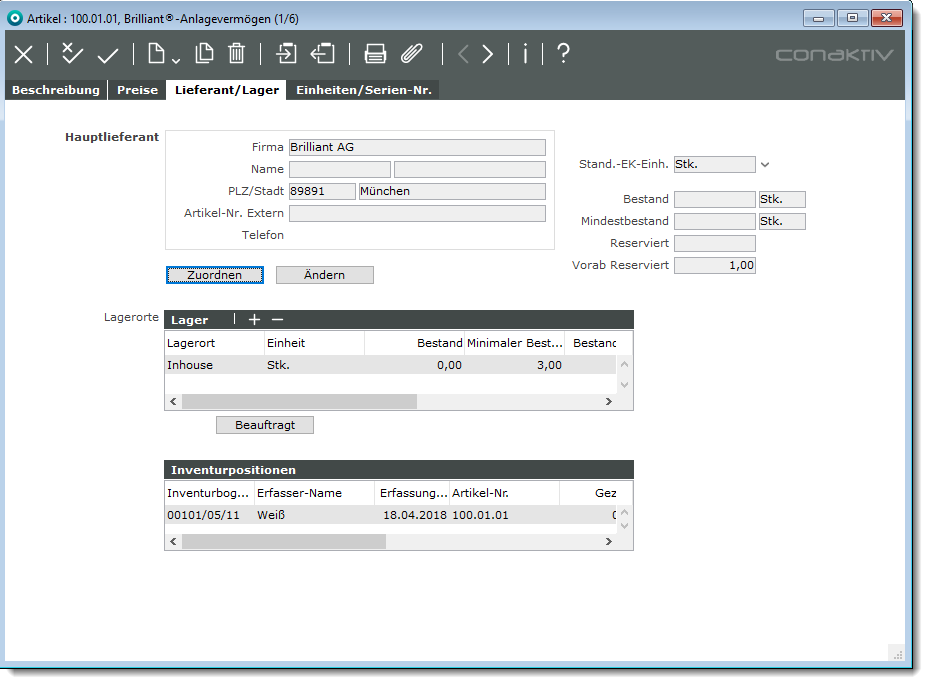Open attachments with the paperclip icon
Viewport: 928px width, 684px height.
(412, 55)
